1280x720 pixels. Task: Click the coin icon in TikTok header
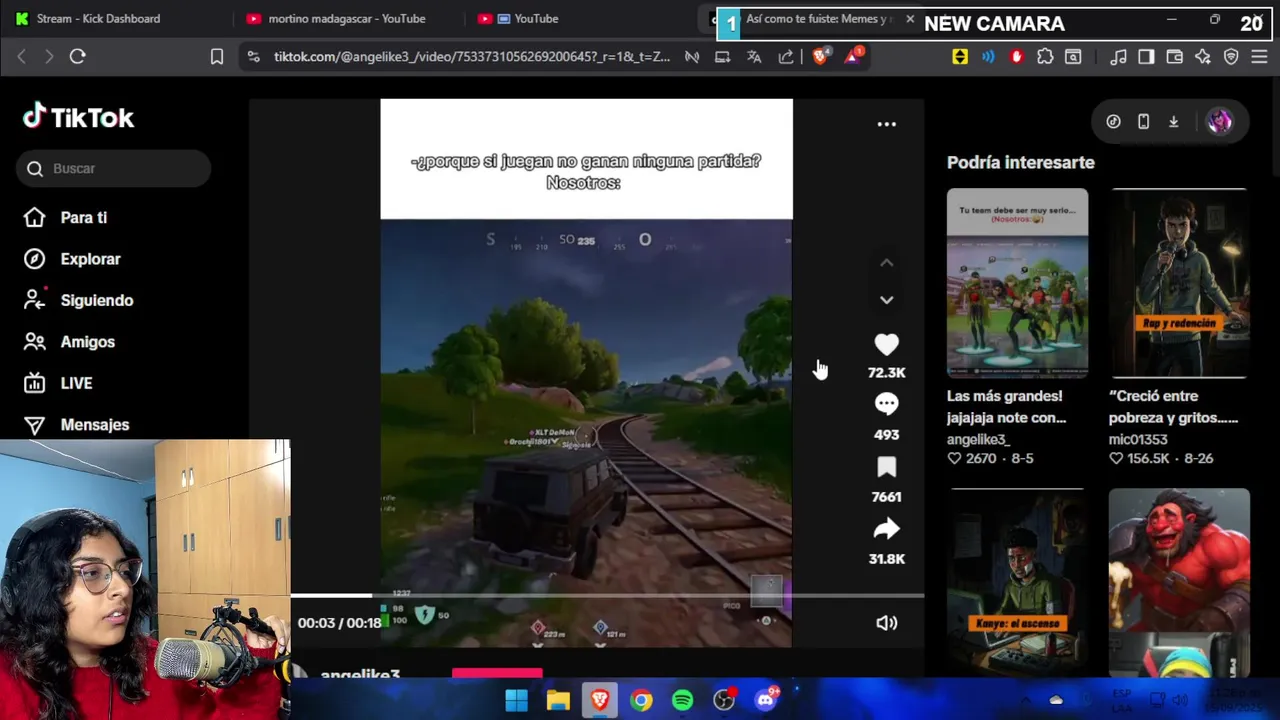click(1113, 121)
